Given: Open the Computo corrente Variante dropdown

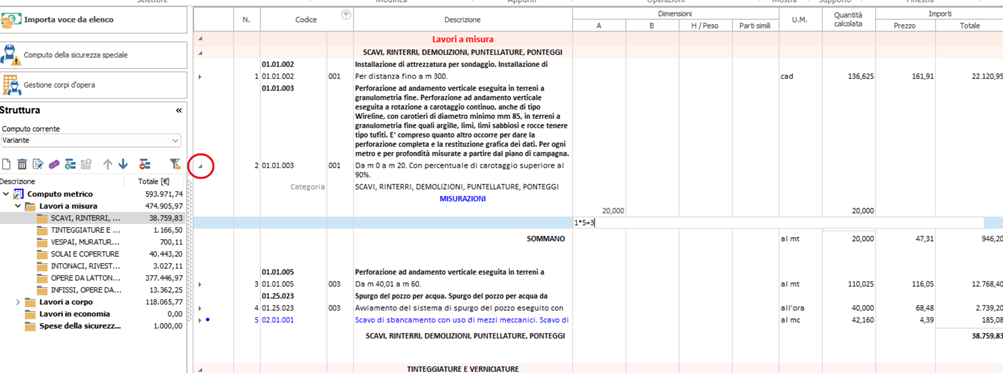Looking at the screenshot, I should click(x=91, y=139).
